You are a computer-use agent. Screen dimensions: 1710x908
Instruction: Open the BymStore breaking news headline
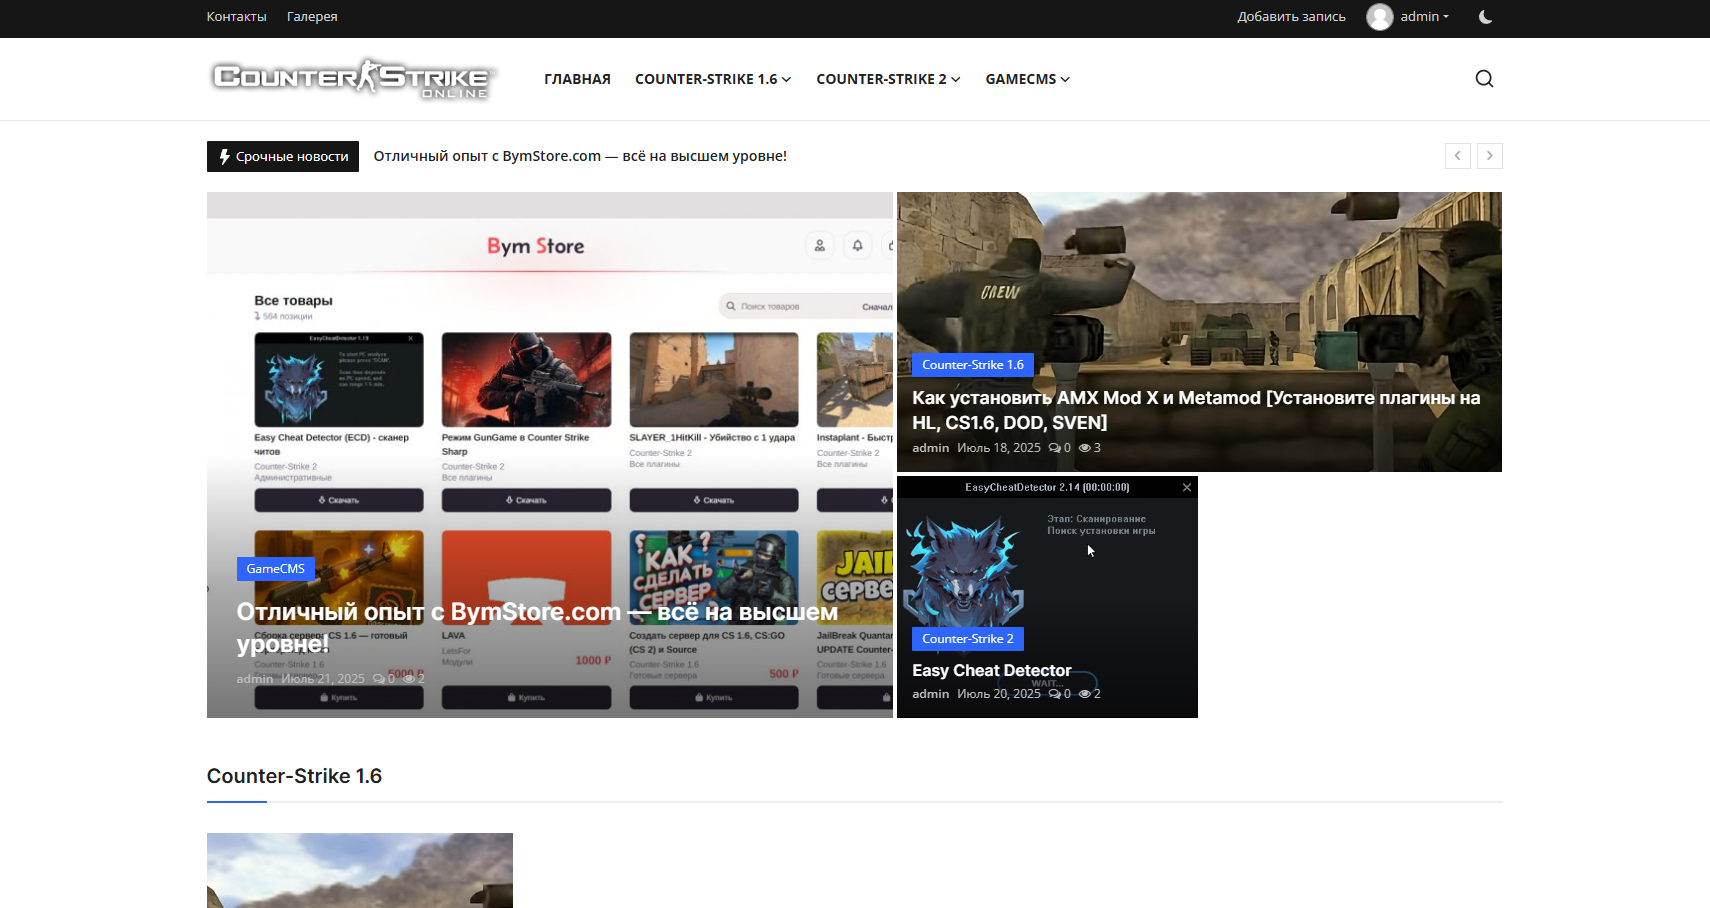coord(580,156)
